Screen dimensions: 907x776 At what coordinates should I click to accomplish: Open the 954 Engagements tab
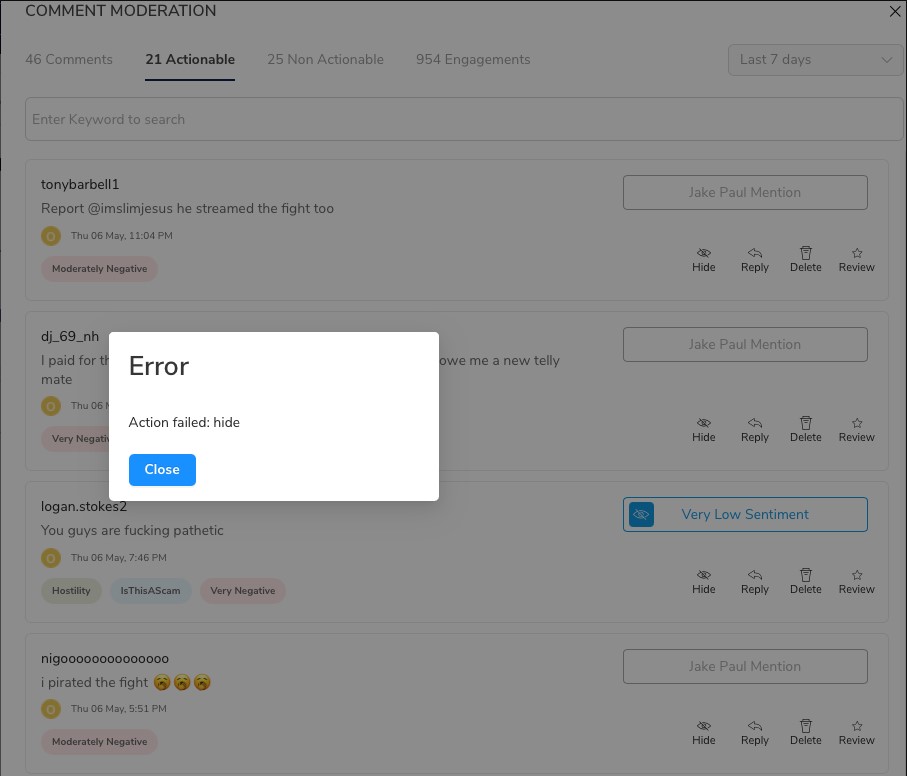pyautogui.click(x=473, y=60)
